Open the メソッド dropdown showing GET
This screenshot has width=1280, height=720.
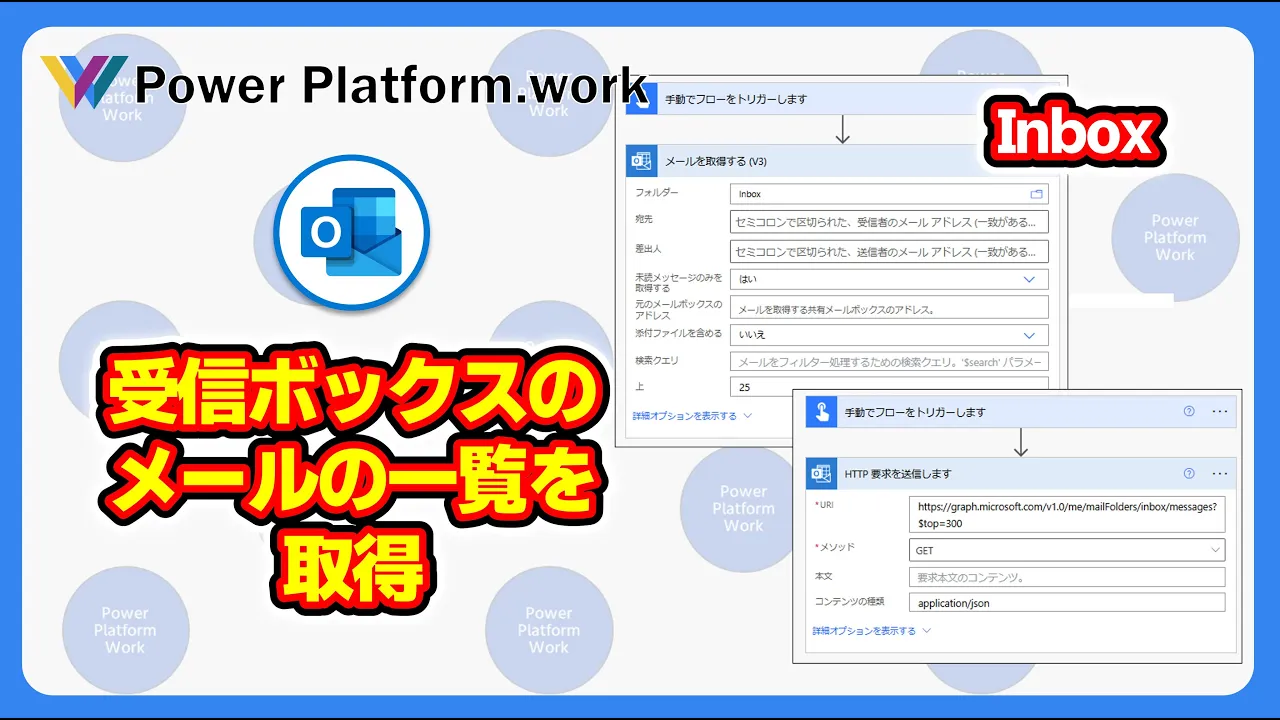coord(1067,550)
